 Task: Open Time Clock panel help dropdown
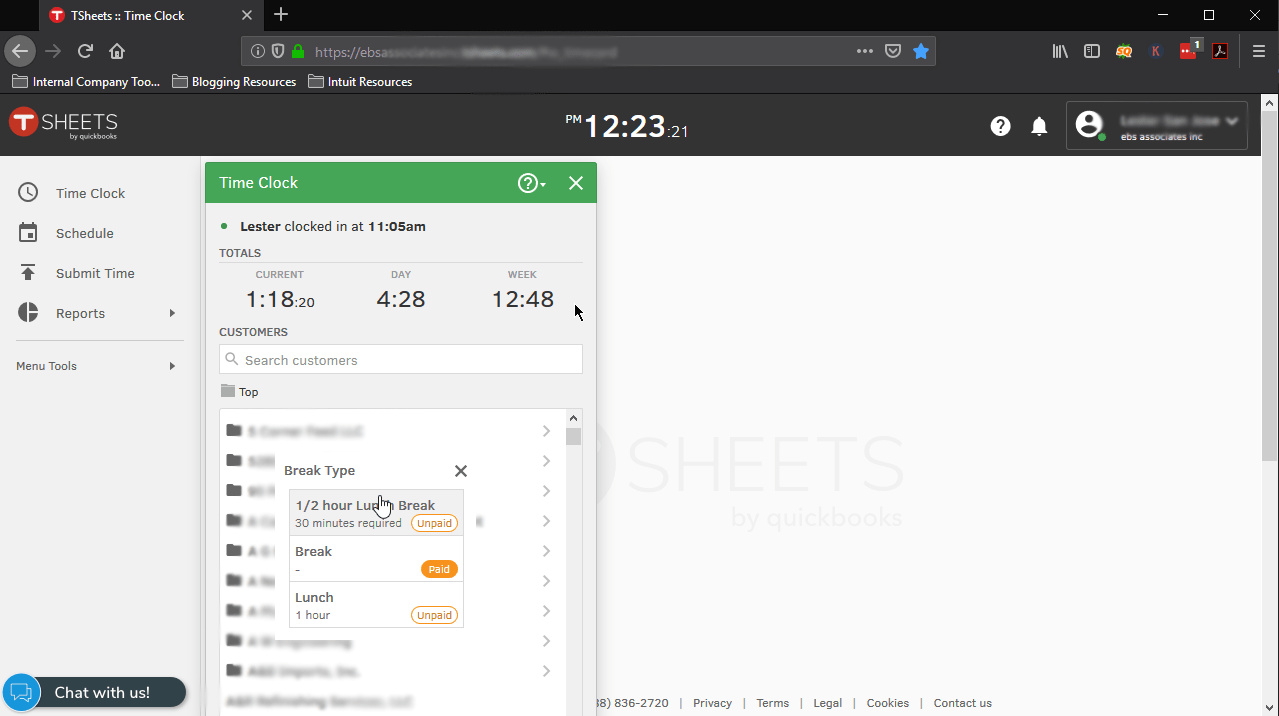[531, 183]
